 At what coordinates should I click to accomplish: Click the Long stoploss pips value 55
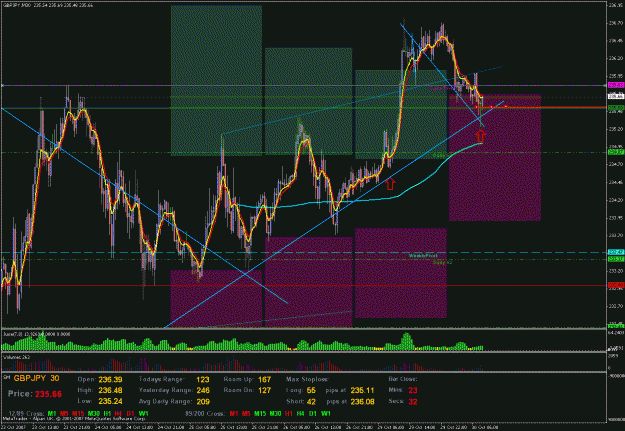click(x=311, y=390)
